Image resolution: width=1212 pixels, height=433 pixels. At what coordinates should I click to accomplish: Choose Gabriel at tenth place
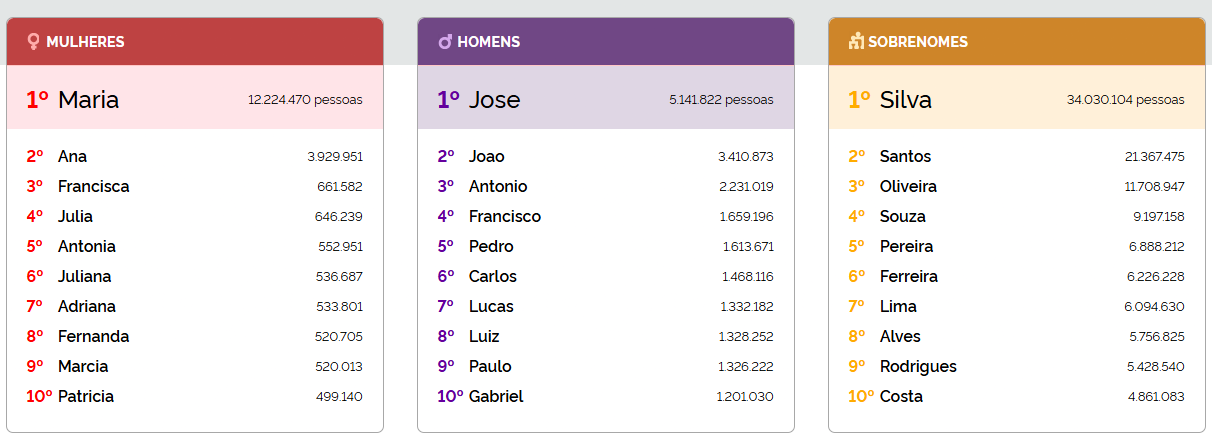(495, 397)
